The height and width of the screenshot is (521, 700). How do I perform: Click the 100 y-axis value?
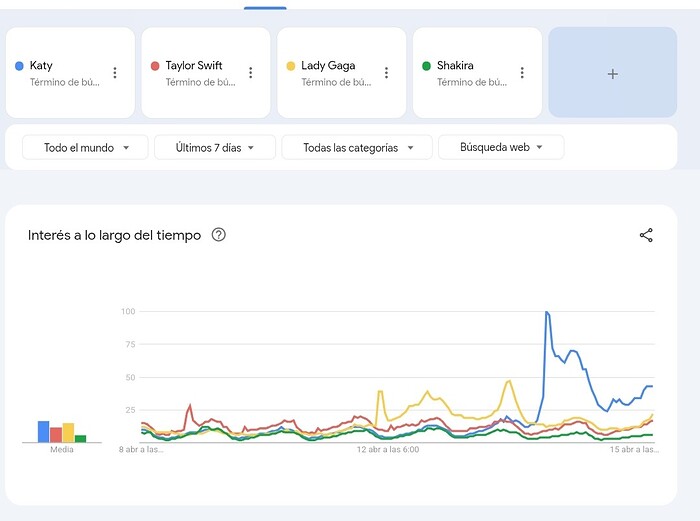click(128, 311)
